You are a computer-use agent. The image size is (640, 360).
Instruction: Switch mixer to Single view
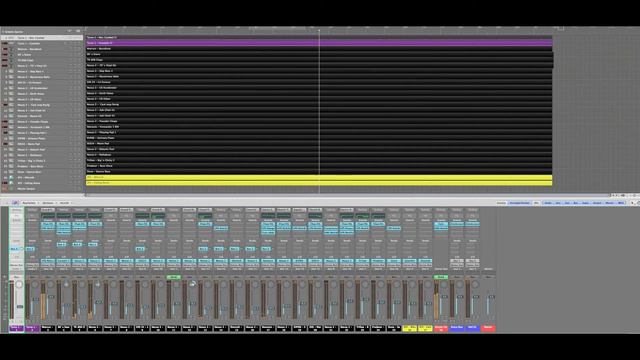(x=501, y=203)
